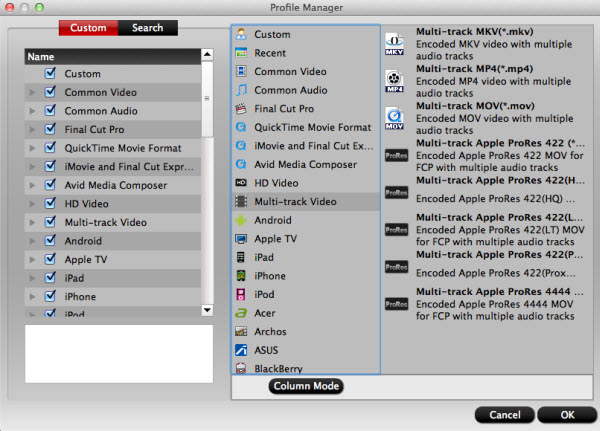Click the BlackBerry category icon

click(241, 368)
